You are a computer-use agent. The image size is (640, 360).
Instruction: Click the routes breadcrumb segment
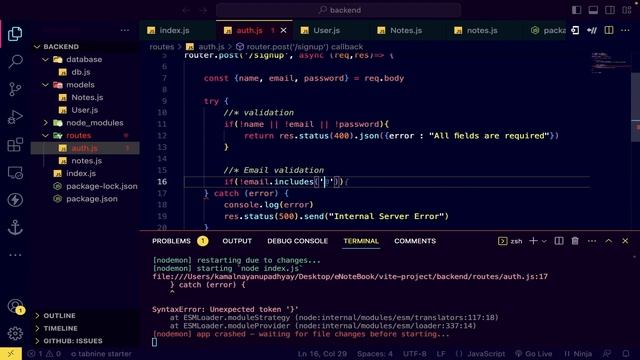(x=162, y=47)
